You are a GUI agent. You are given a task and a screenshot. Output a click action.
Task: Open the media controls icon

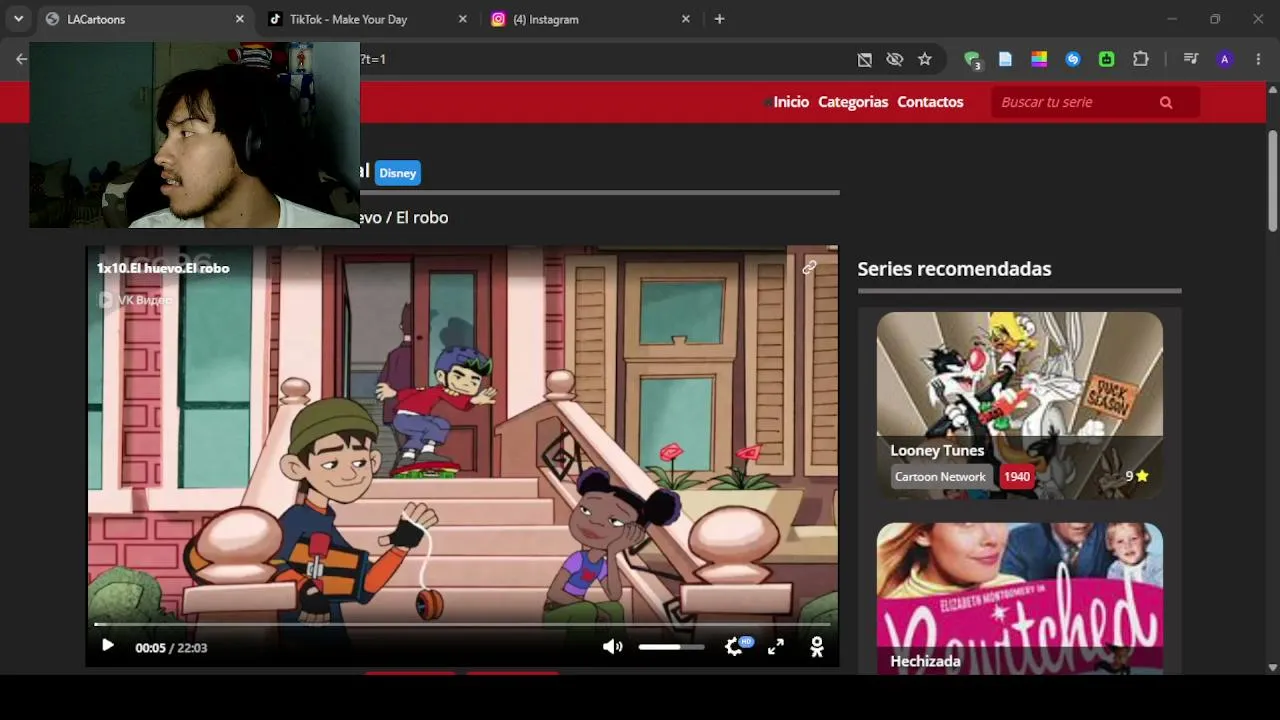1191,59
